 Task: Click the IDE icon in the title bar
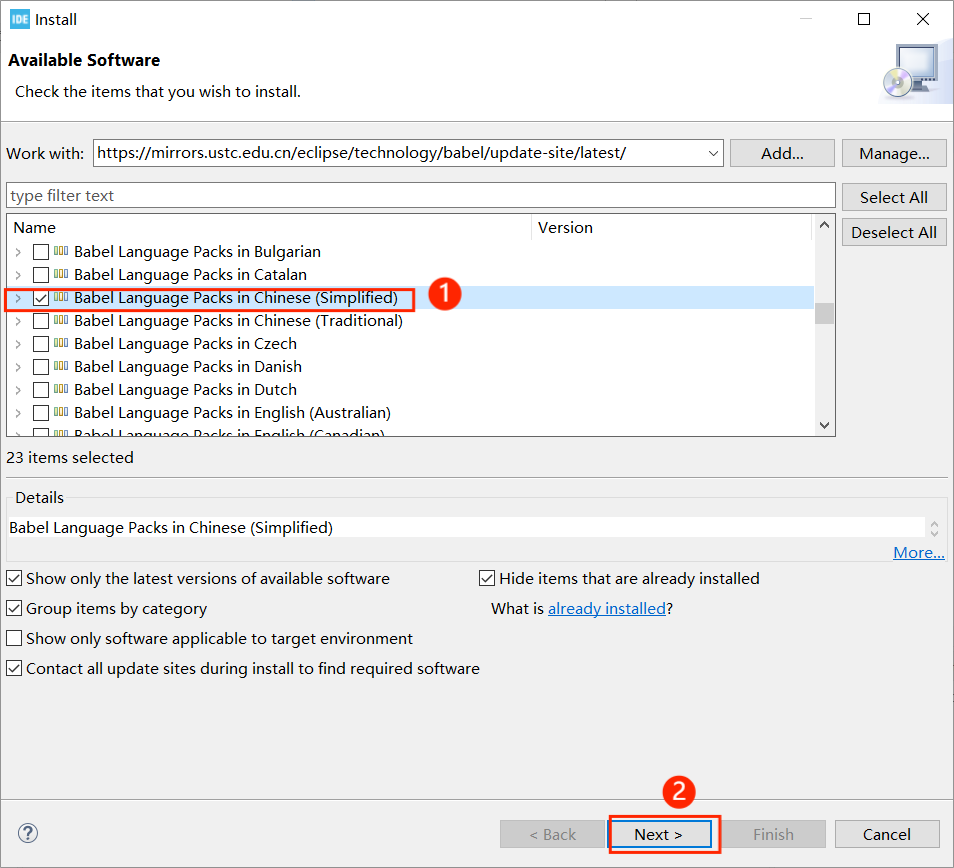[19, 19]
